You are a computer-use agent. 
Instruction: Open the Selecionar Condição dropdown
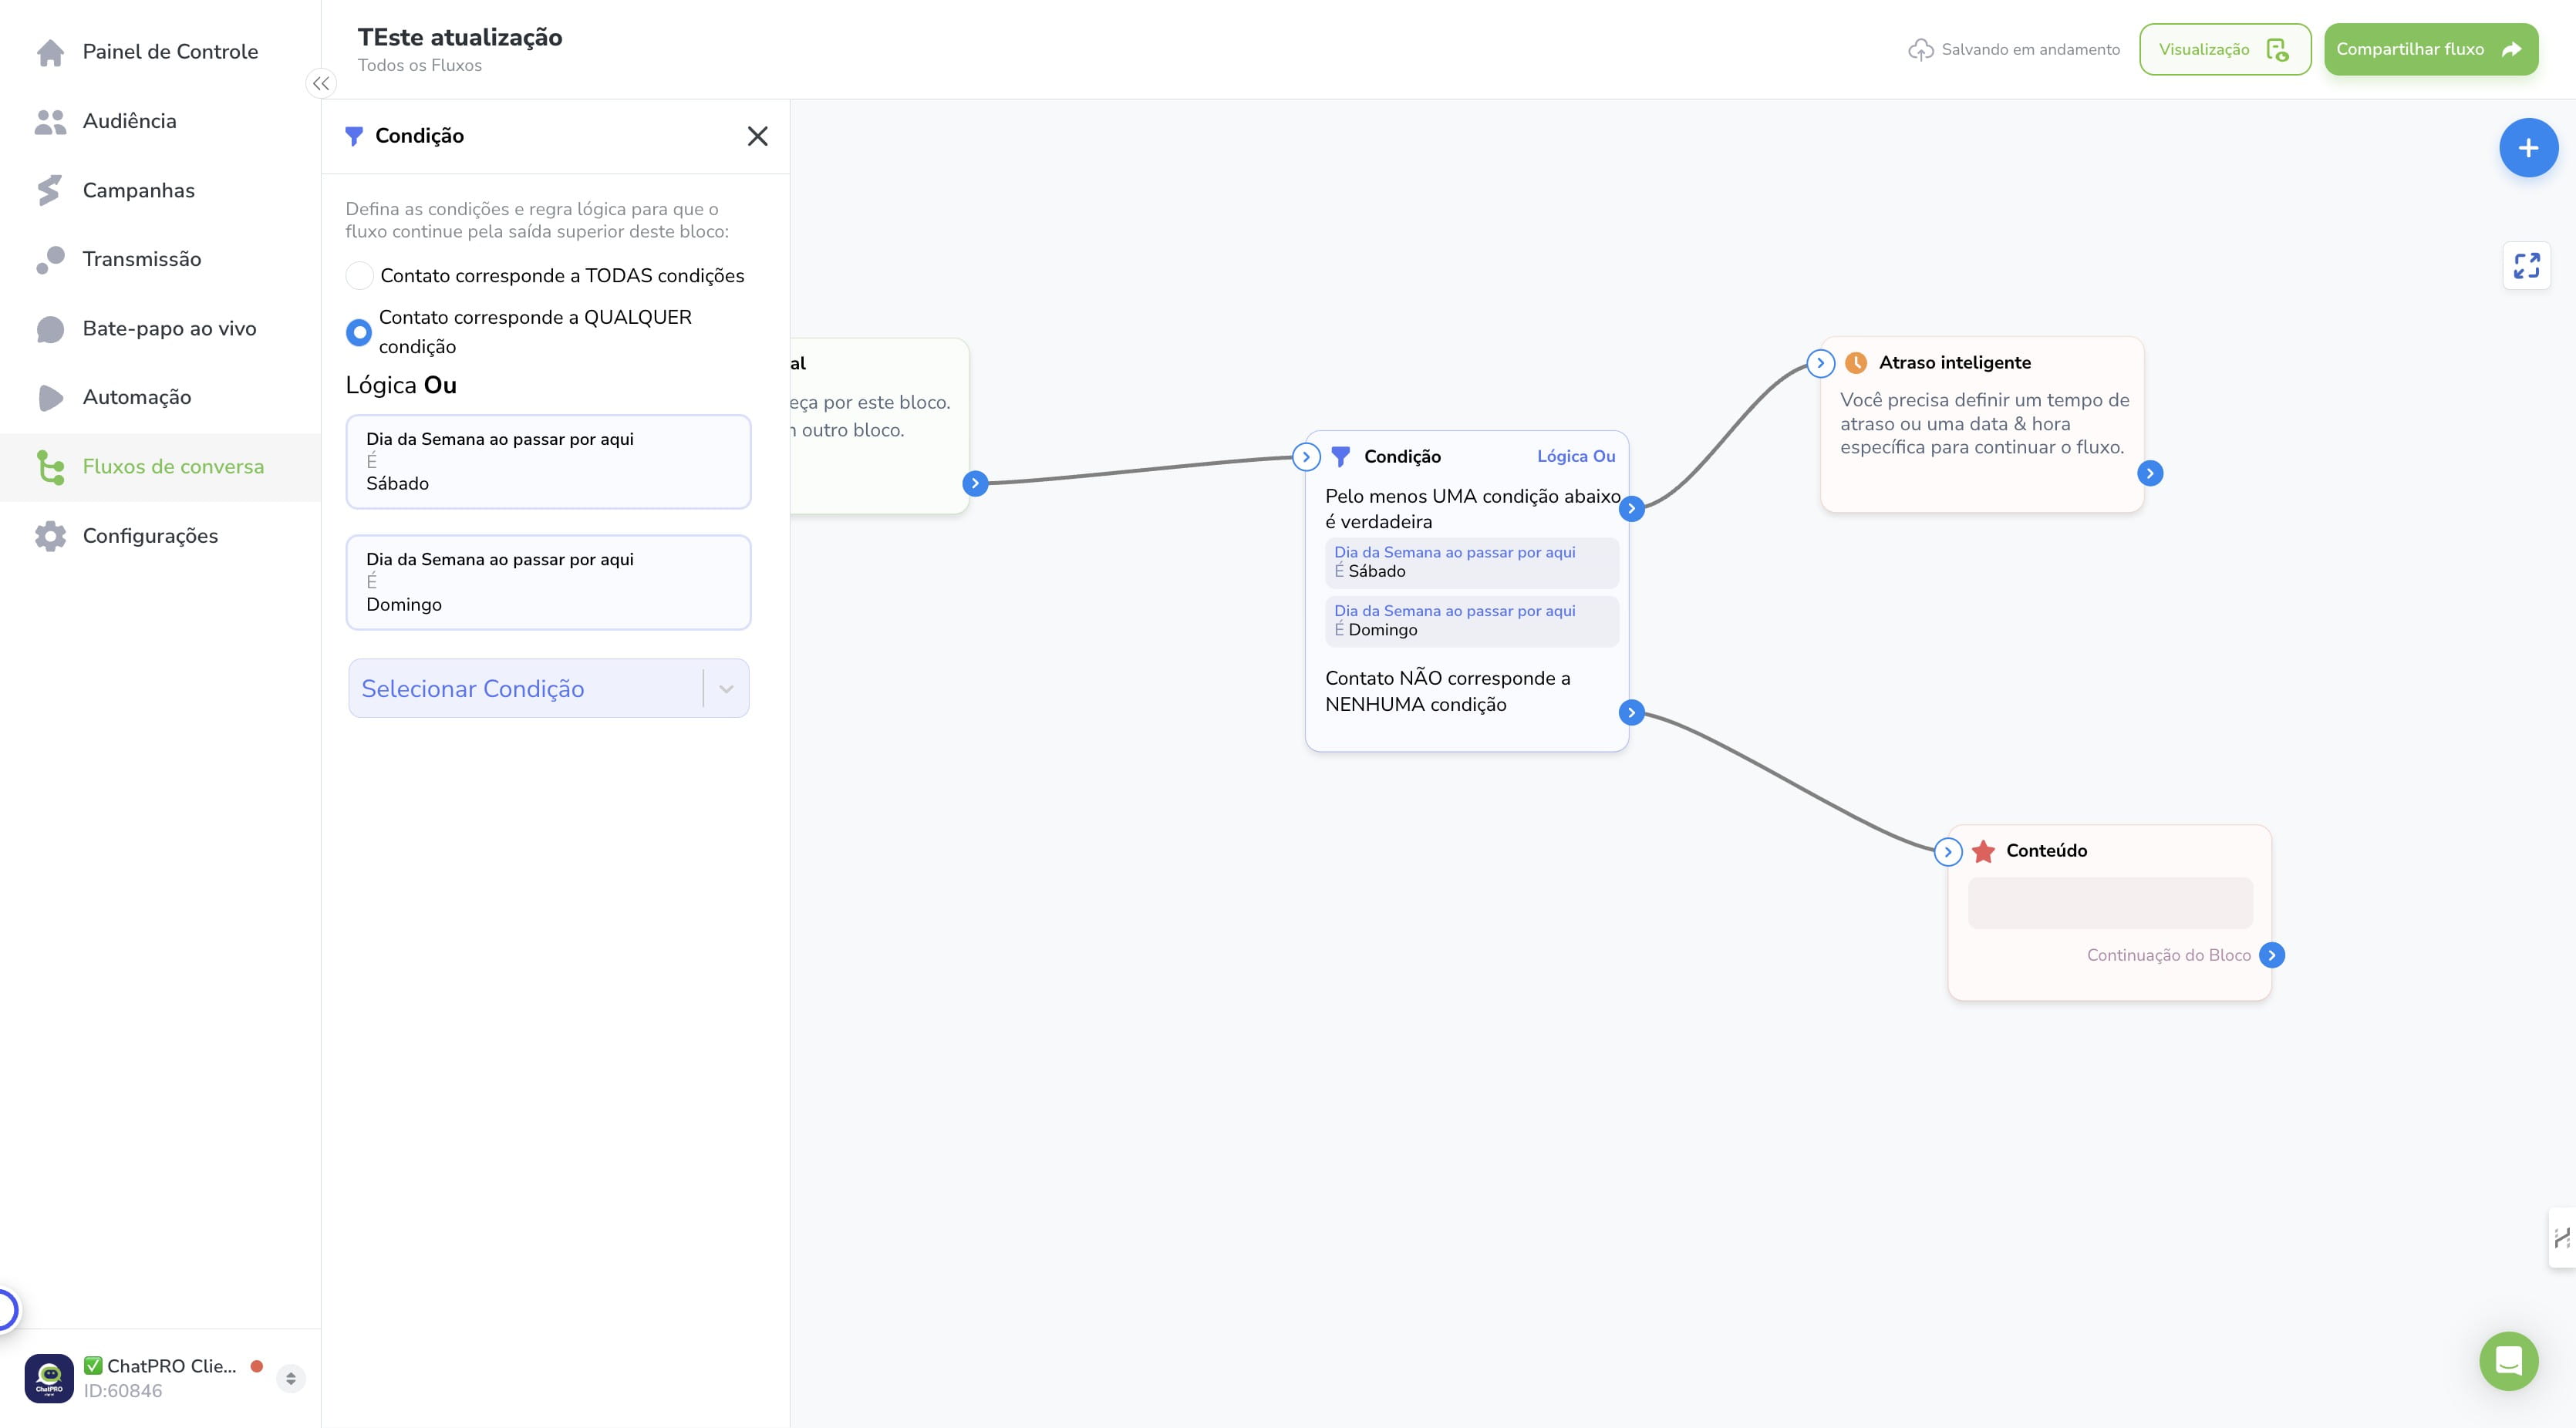point(548,688)
